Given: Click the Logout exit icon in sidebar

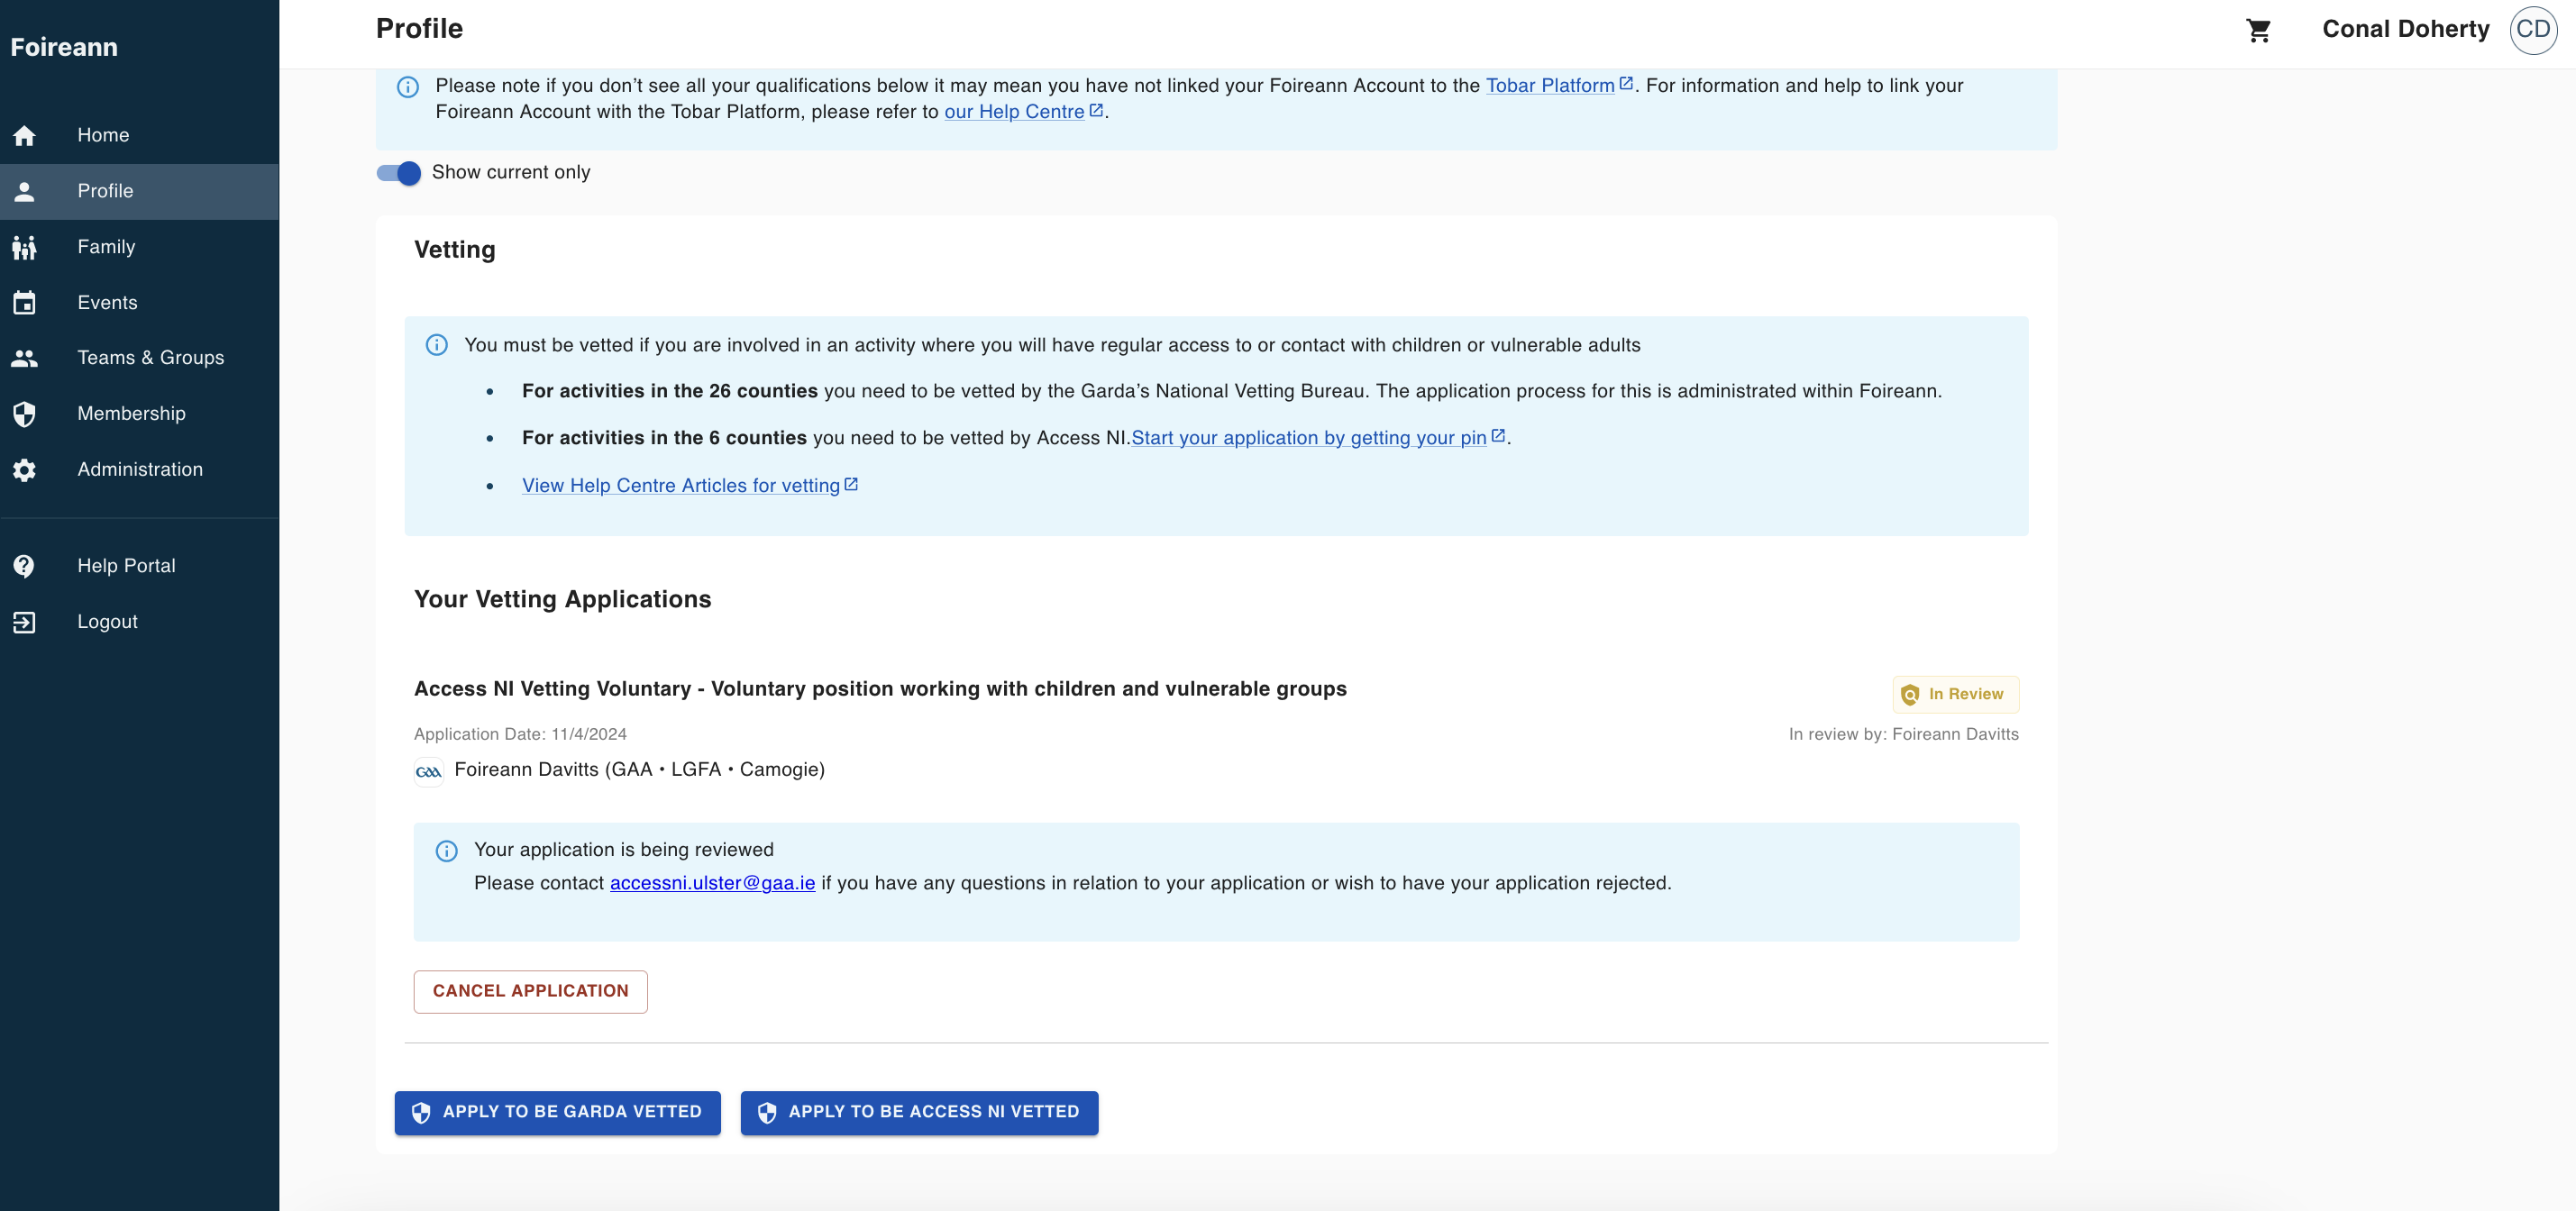Looking at the screenshot, I should point(24,622).
